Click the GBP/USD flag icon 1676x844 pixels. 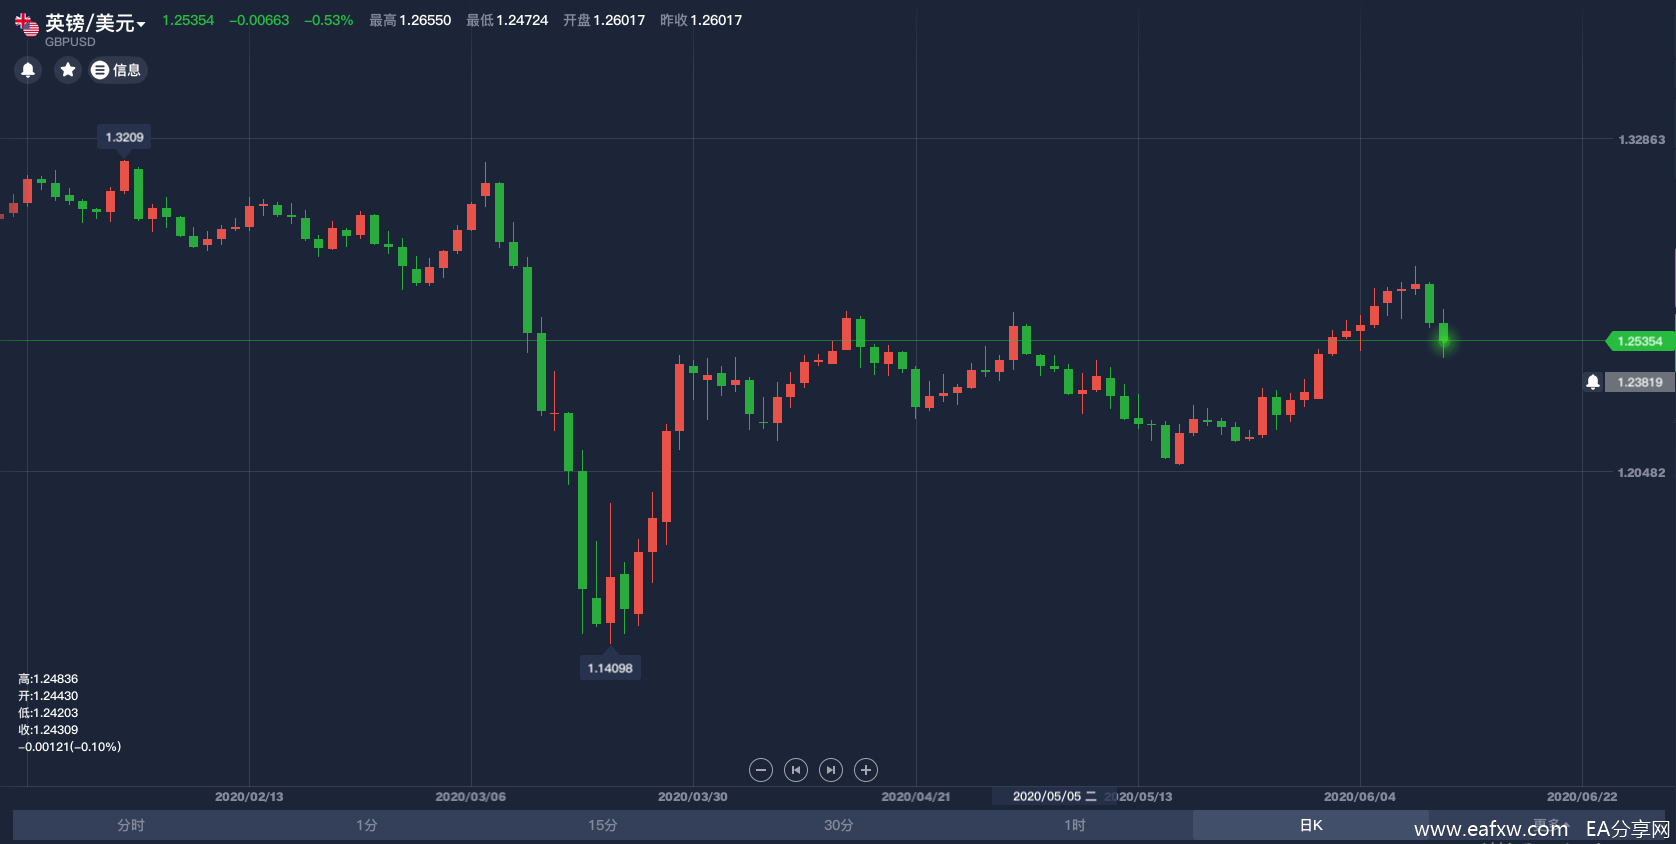coord(27,25)
